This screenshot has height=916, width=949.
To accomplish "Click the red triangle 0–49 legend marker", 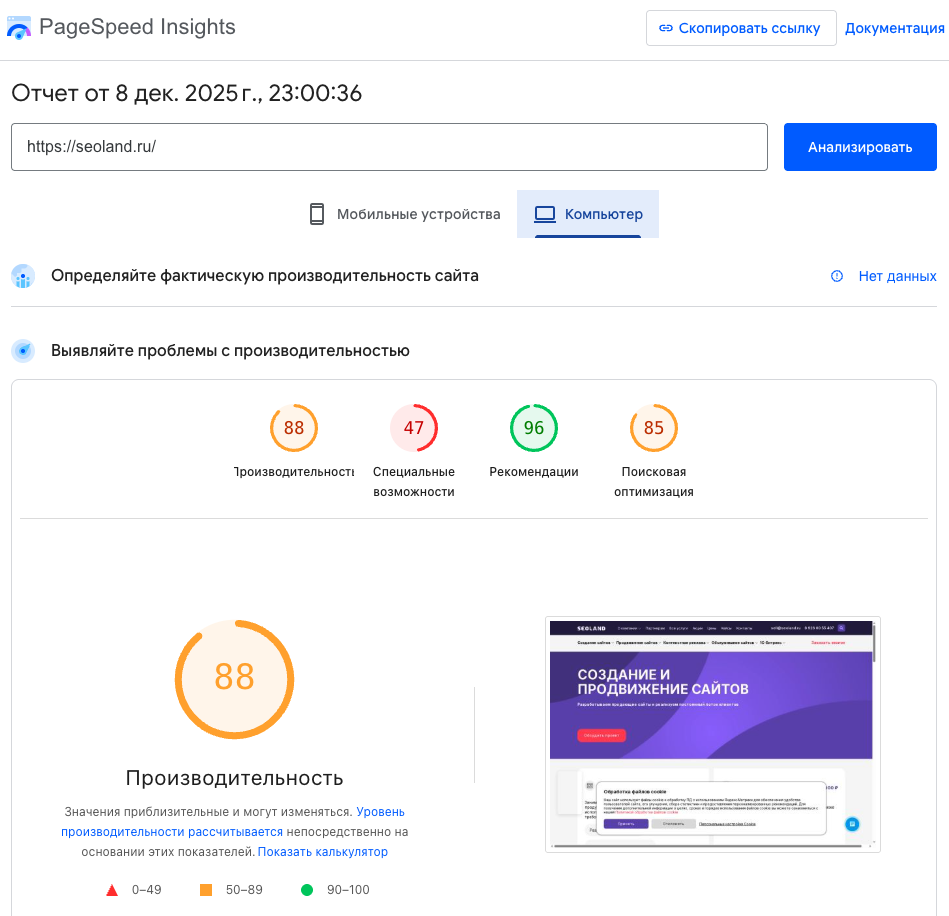I will (111, 888).
